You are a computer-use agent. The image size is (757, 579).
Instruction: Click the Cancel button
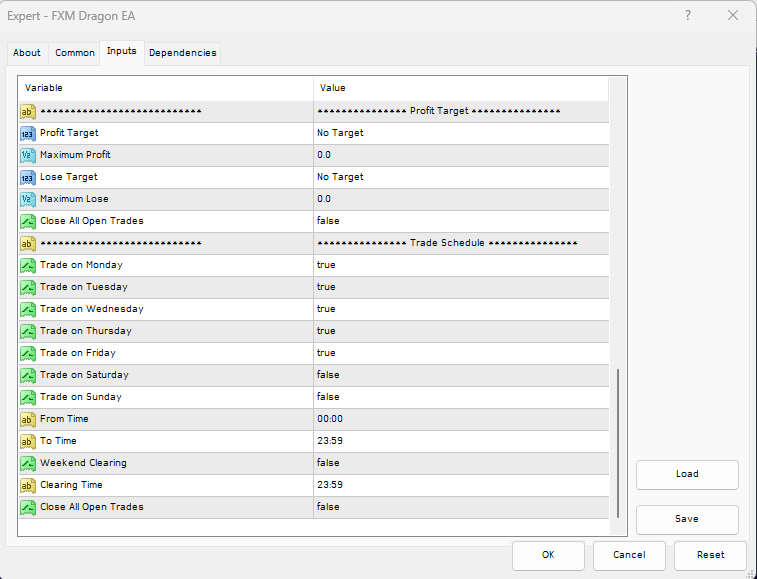click(x=629, y=555)
